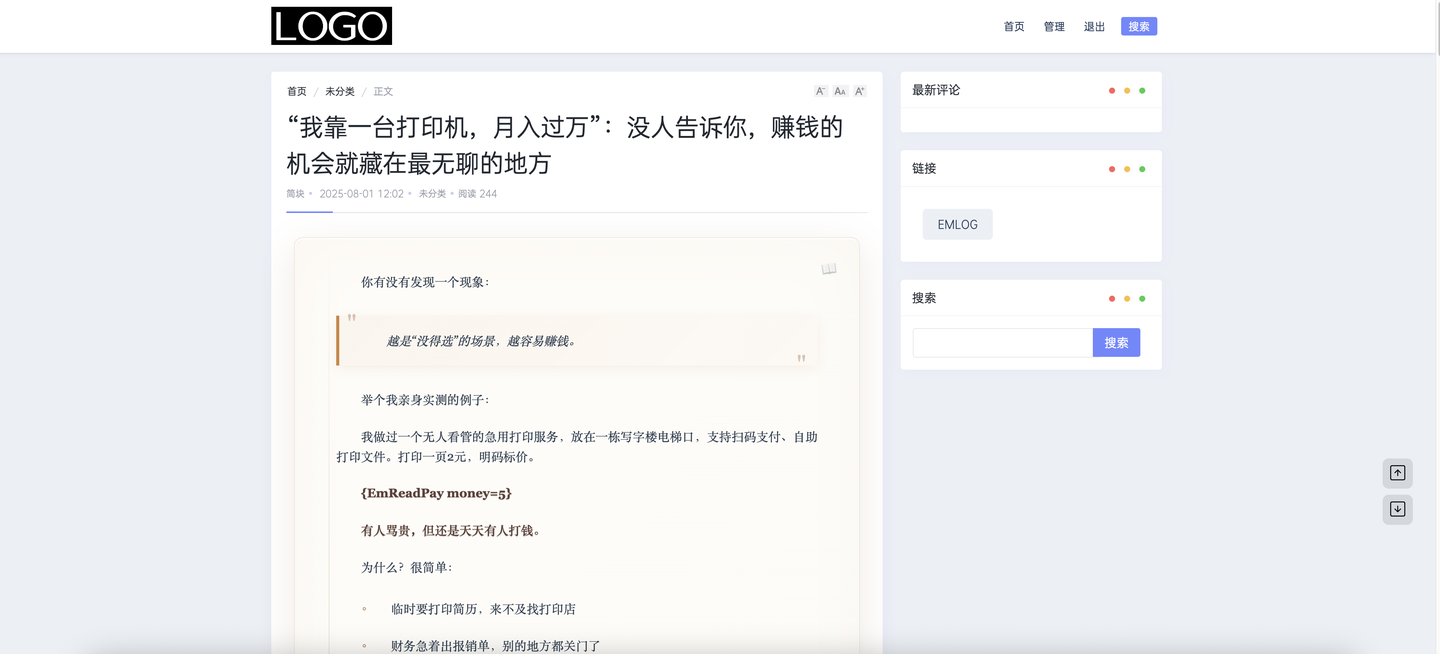Click the article title about 打印机
The image size is (1440, 654).
point(565,145)
